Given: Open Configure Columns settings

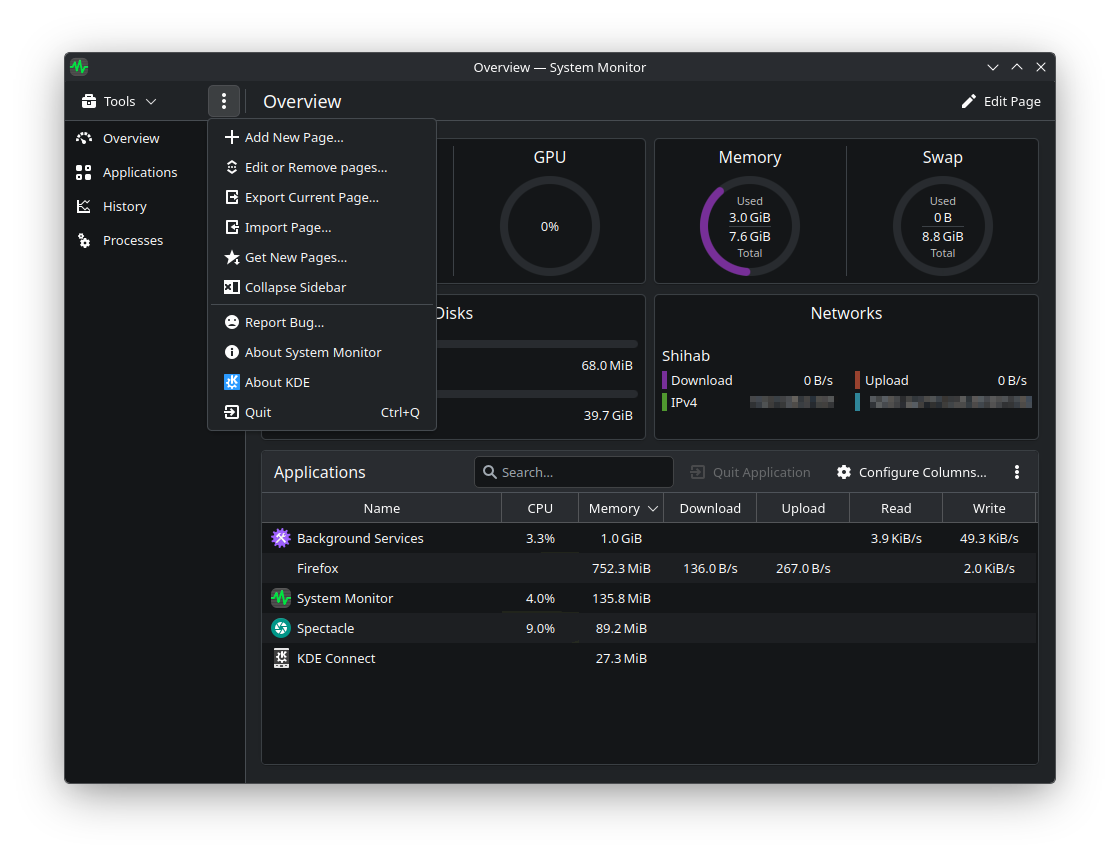Looking at the screenshot, I should [x=911, y=472].
